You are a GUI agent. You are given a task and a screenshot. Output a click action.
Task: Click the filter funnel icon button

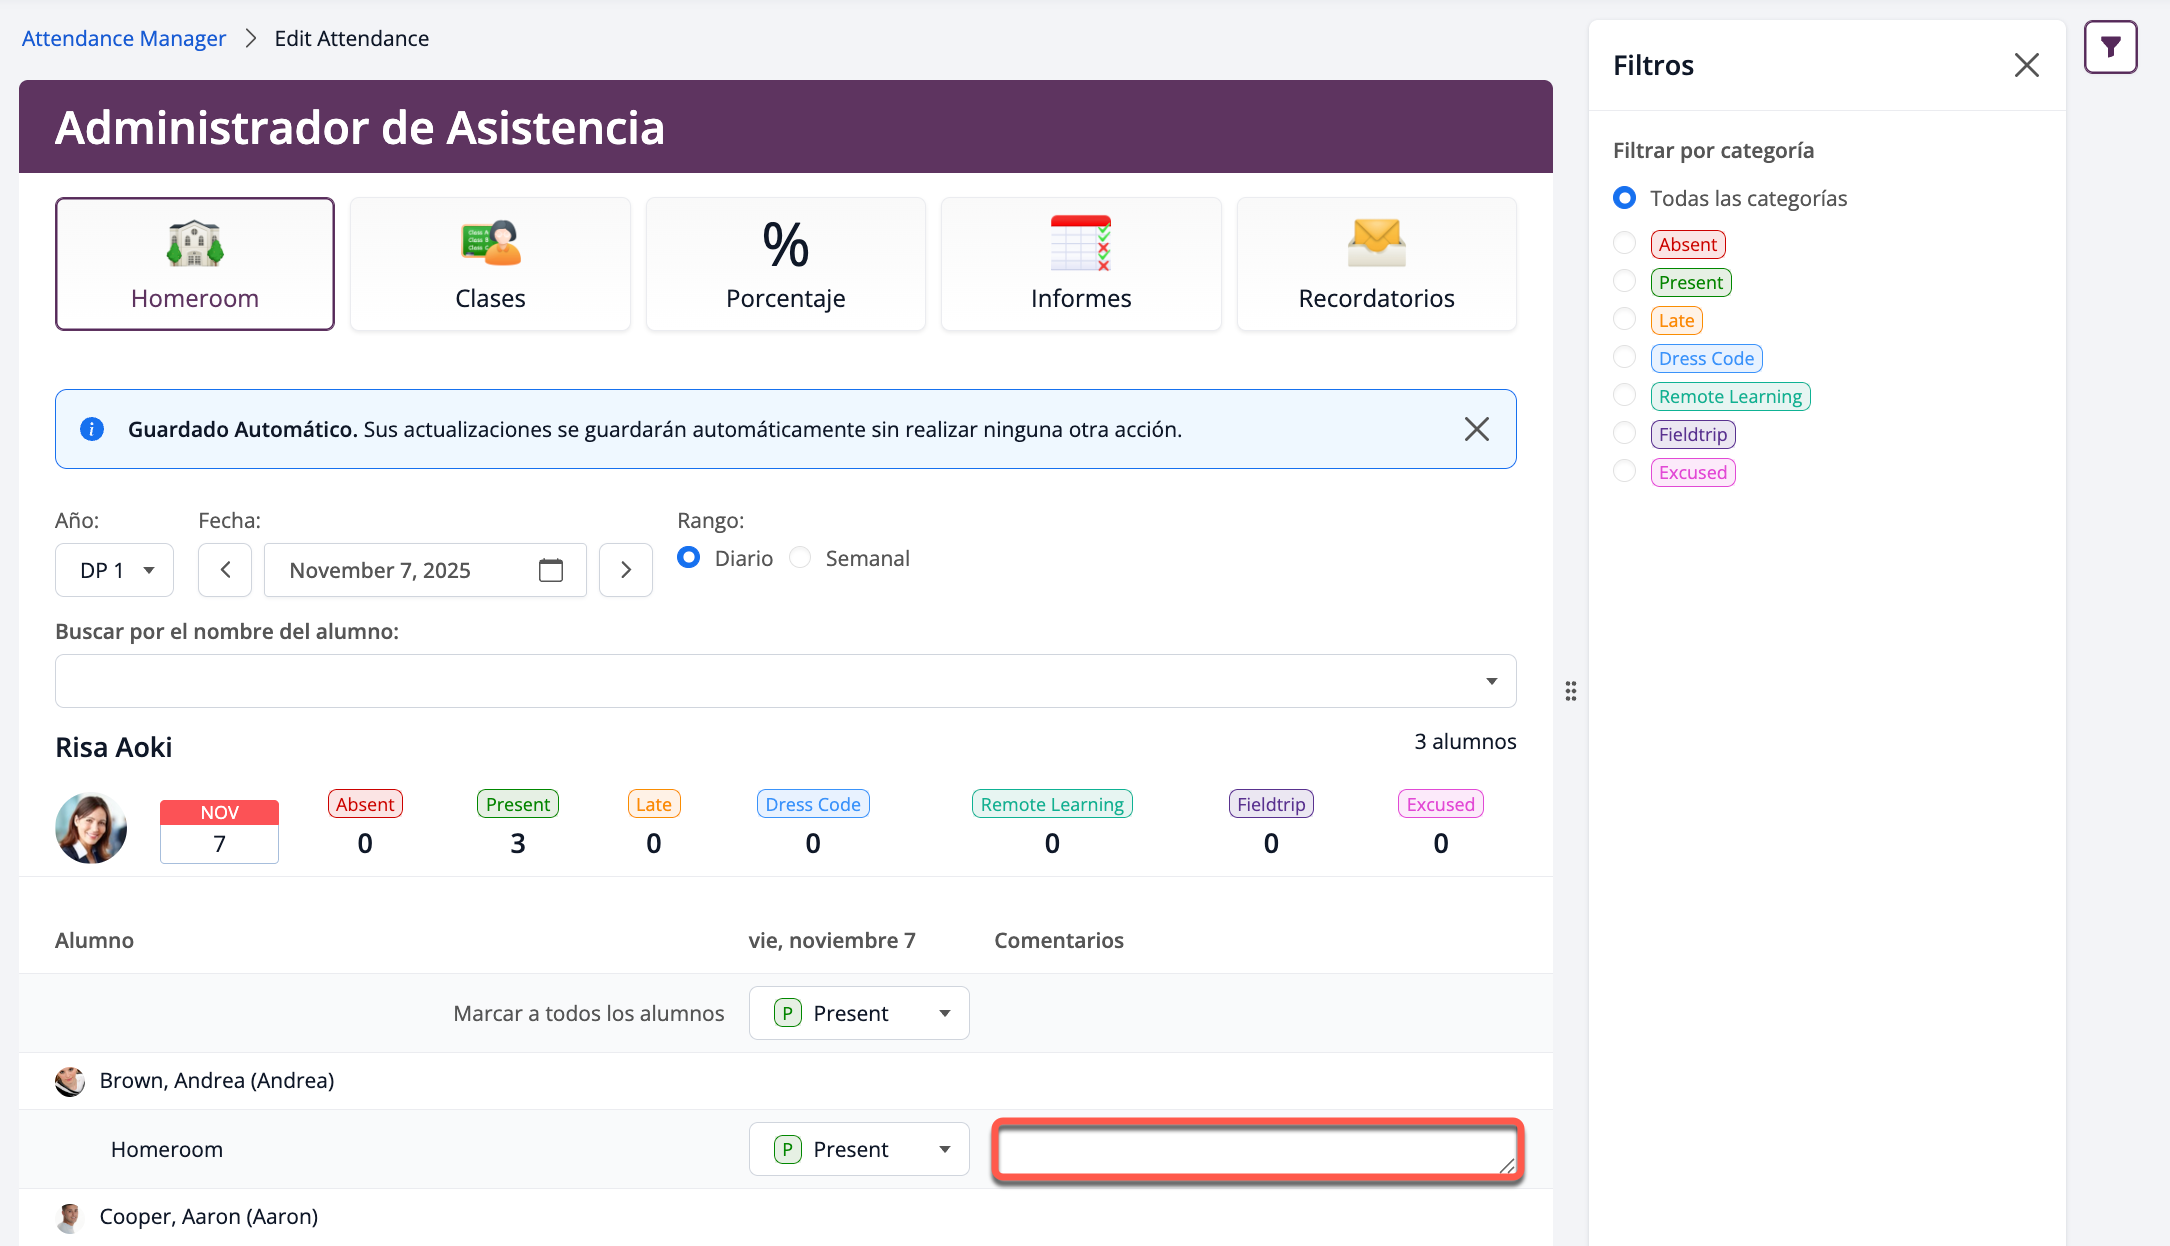click(x=2110, y=47)
